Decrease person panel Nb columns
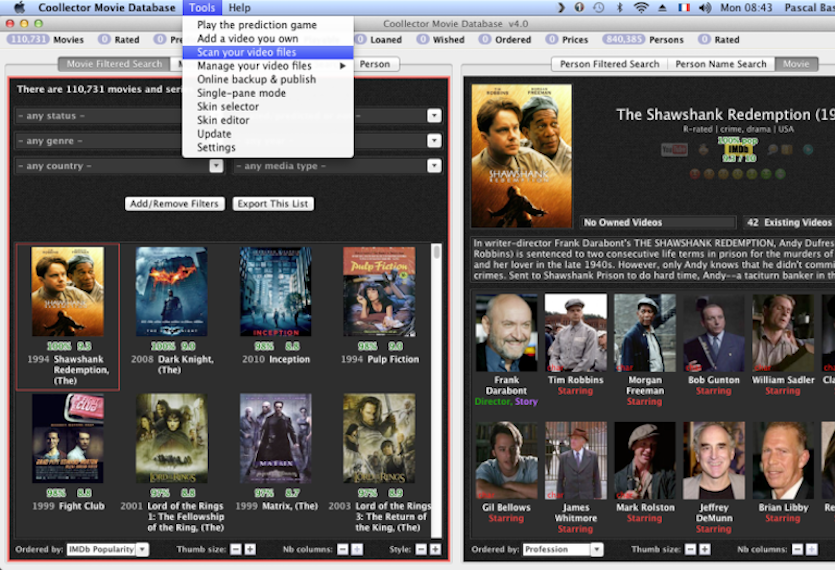The width and height of the screenshot is (835, 570). [798, 549]
